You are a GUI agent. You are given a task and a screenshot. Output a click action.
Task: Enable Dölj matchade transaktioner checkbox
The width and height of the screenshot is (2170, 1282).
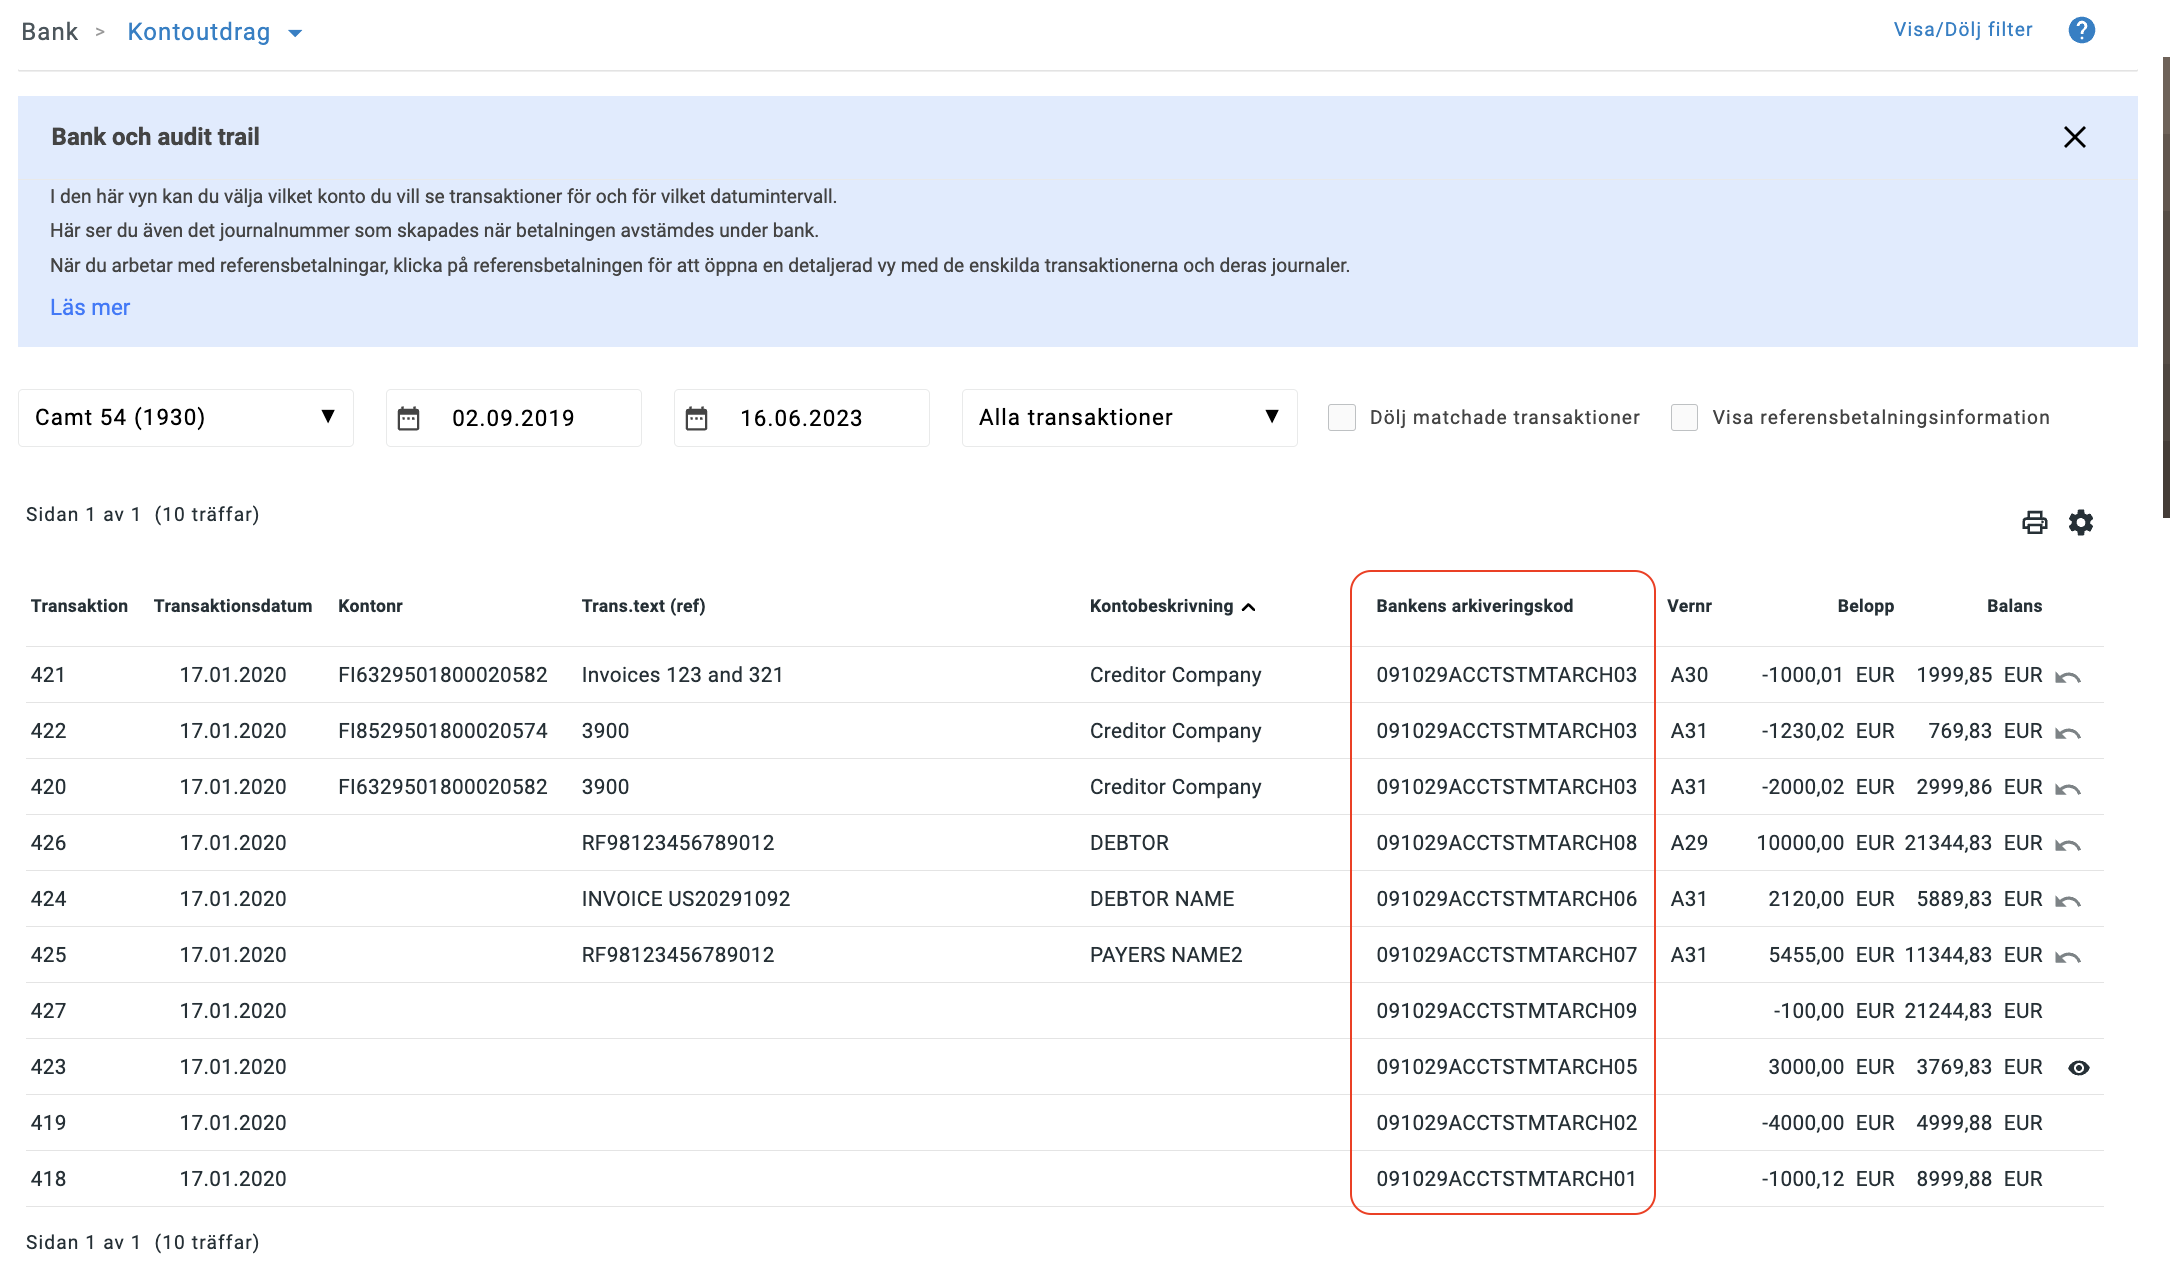(1341, 417)
